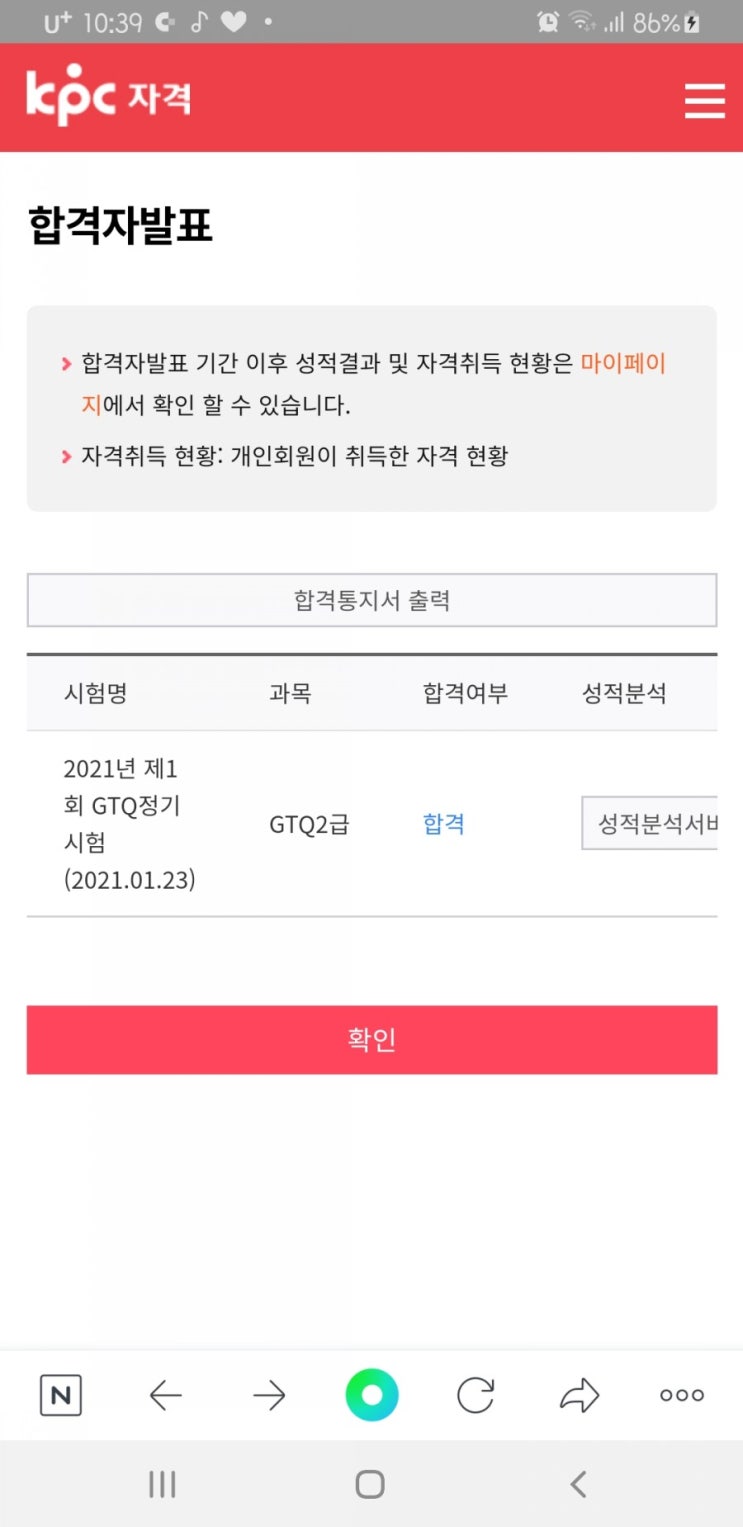Open Naver home N icon
Screen dimensions: 743x1527
click(x=61, y=1396)
